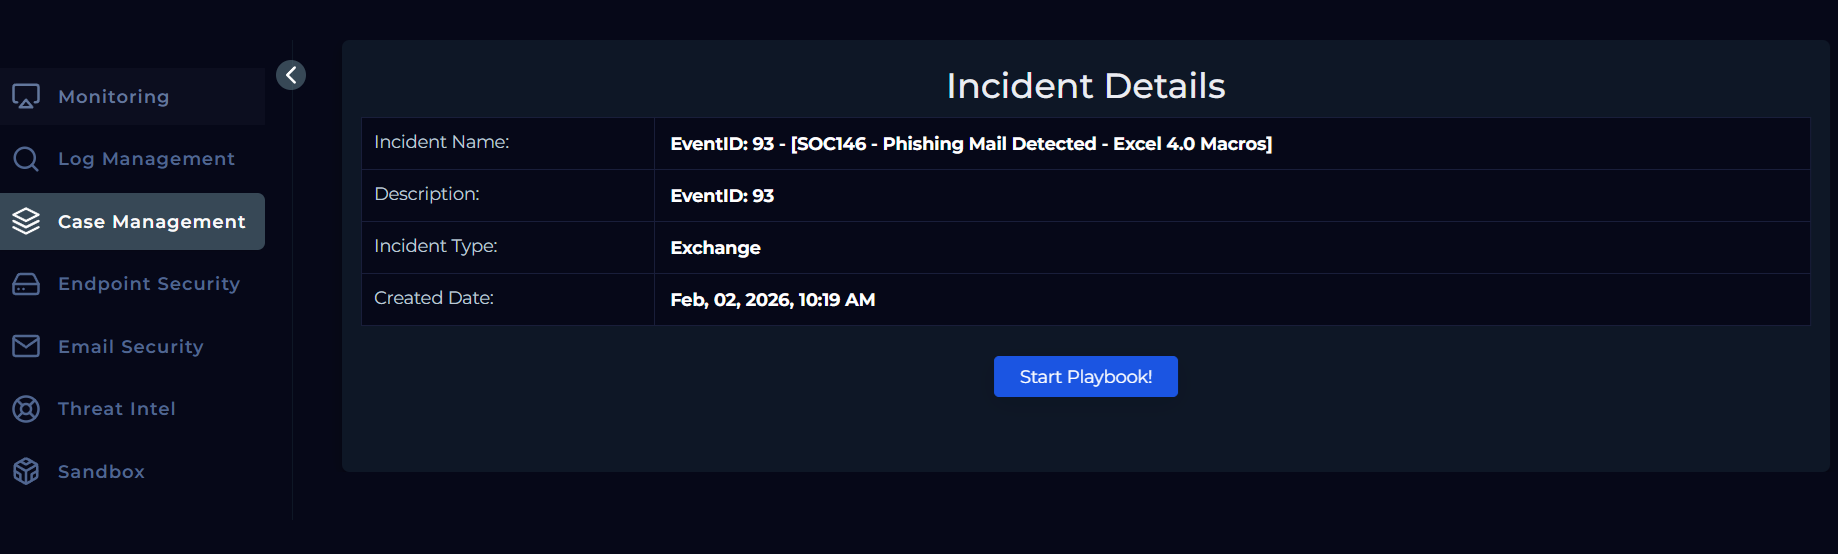
Task: Click the Email Security envelope icon
Action: point(26,346)
